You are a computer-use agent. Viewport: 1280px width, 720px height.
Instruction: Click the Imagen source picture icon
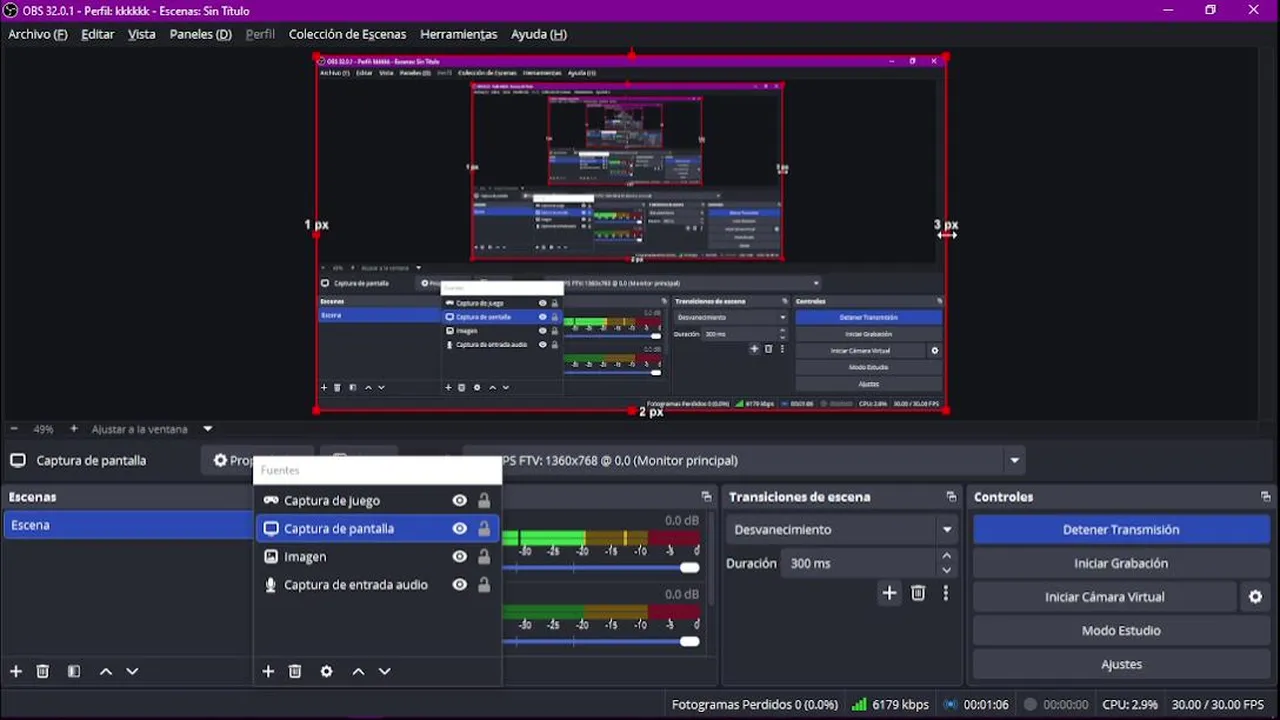(270, 557)
